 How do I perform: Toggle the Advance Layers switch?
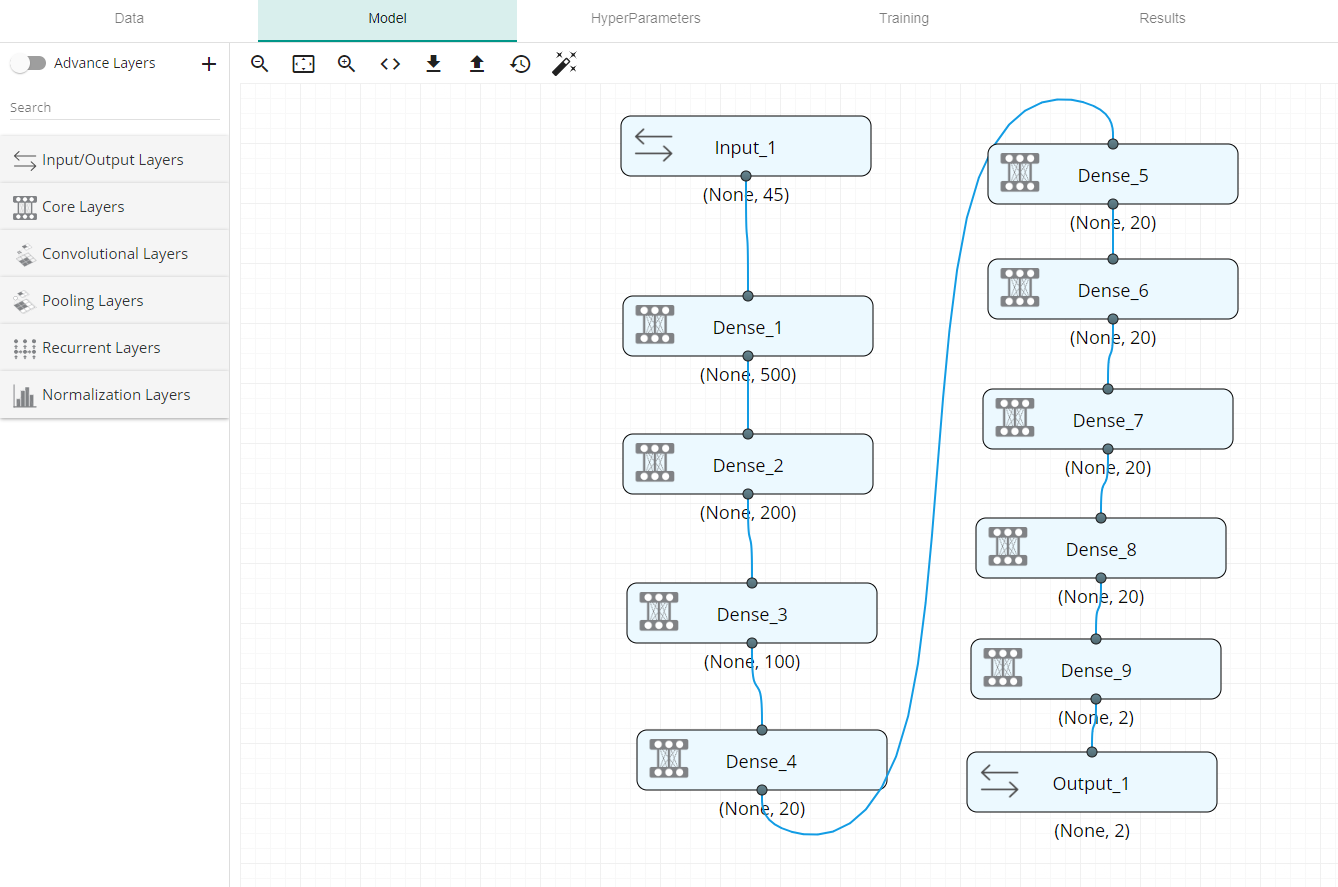point(28,63)
